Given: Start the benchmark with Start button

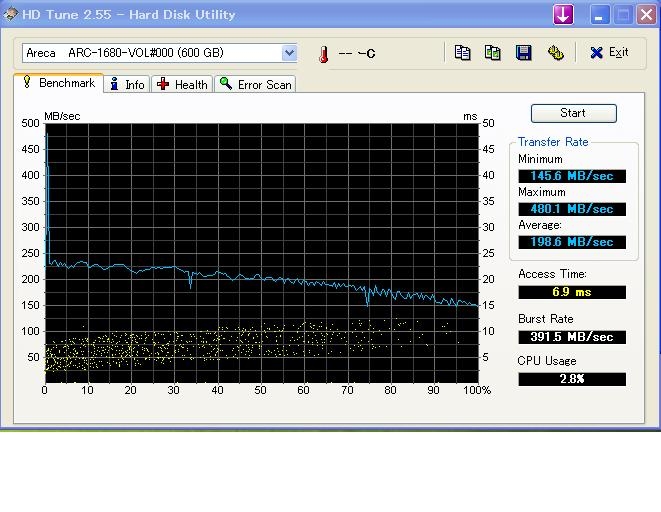Looking at the screenshot, I should click(573, 113).
